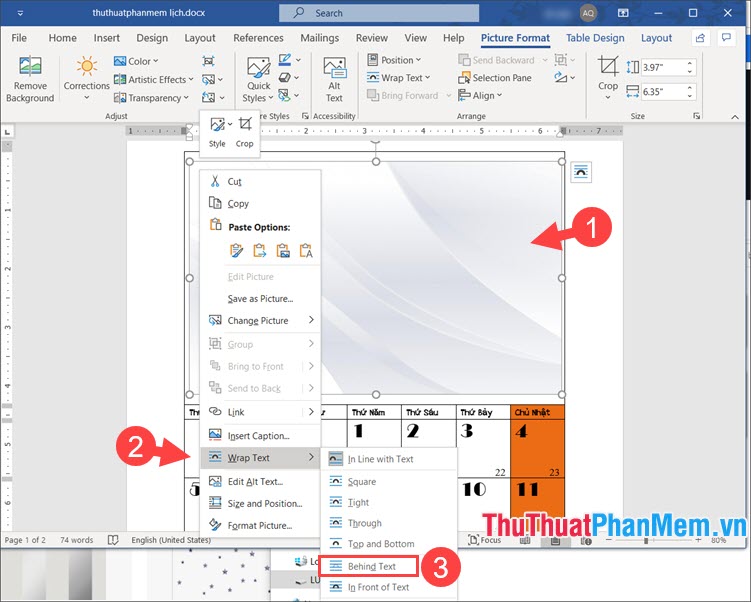Select Tight wrapping
Screen dimensions: 751x602
[388, 502]
